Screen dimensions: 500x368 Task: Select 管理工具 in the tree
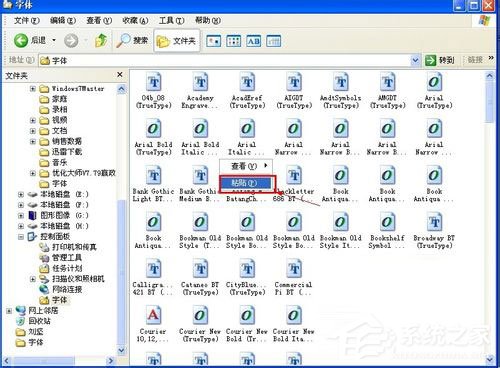(x=61, y=258)
